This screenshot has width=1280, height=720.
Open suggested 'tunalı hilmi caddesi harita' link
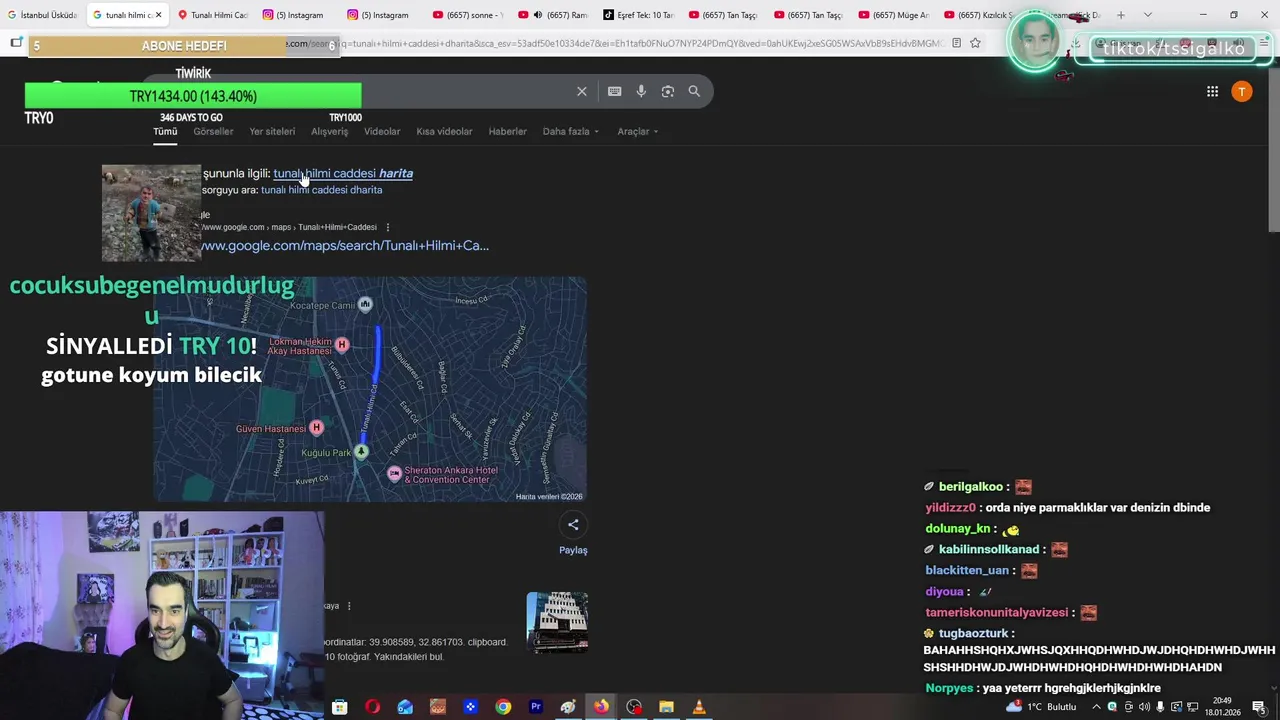coord(343,173)
